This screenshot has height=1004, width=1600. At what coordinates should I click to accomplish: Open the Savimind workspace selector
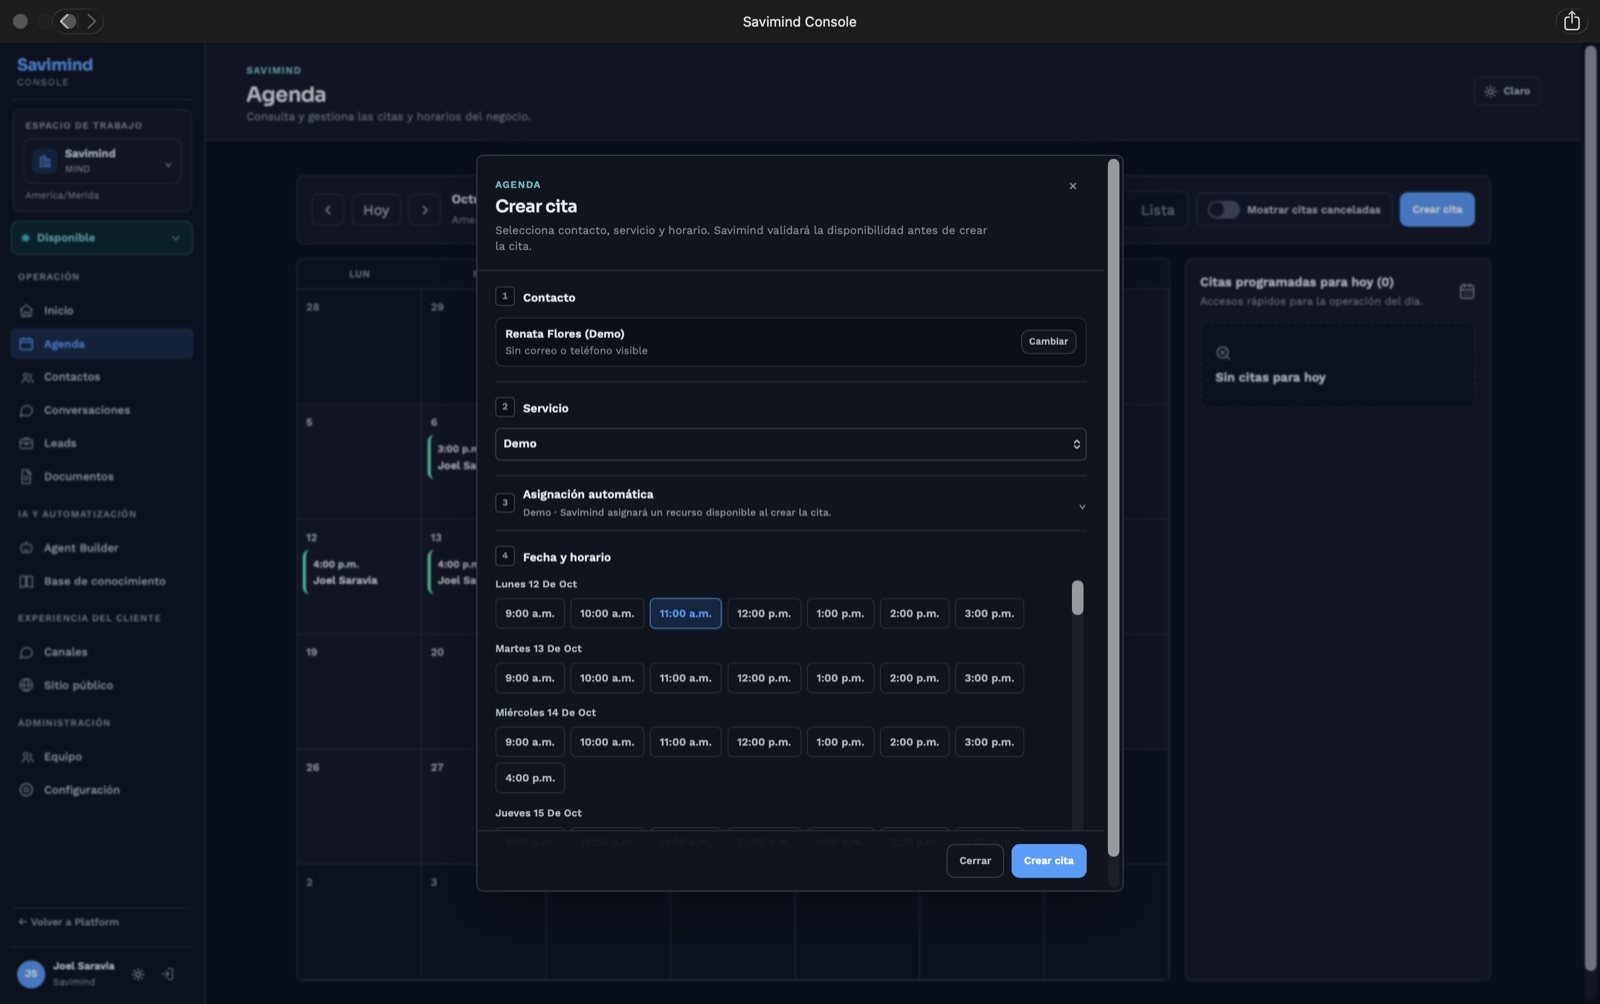tap(102, 160)
